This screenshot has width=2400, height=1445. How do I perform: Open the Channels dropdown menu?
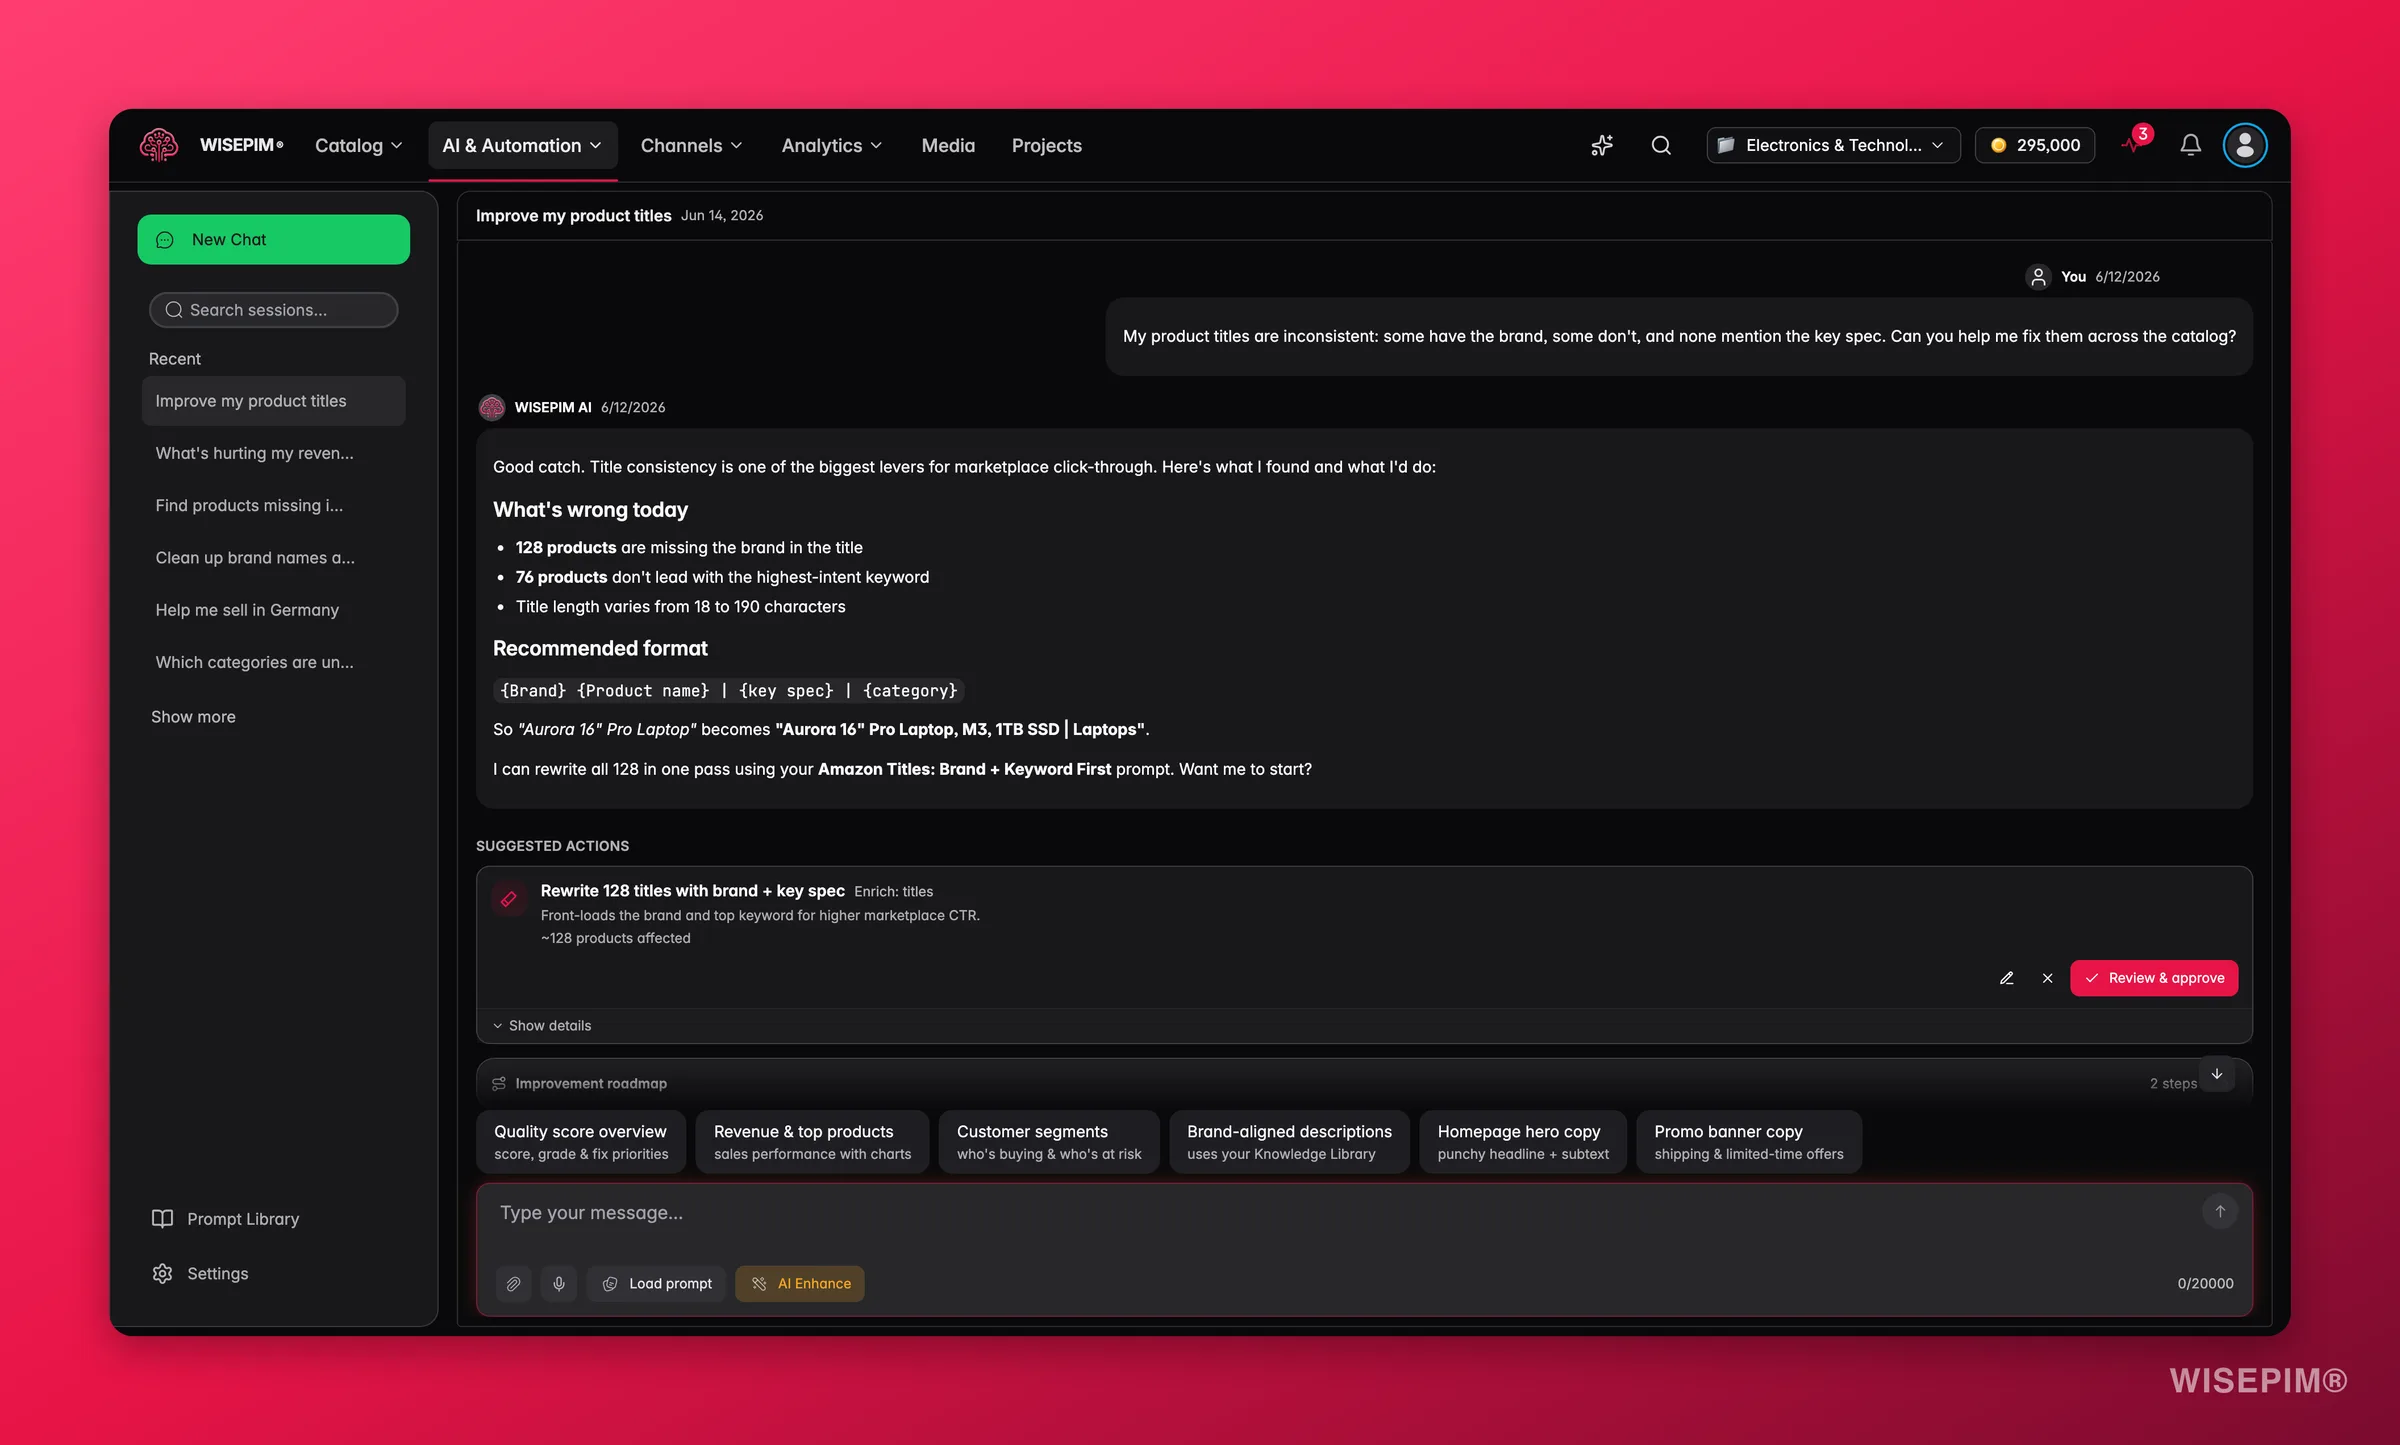click(x=691, y=146)
